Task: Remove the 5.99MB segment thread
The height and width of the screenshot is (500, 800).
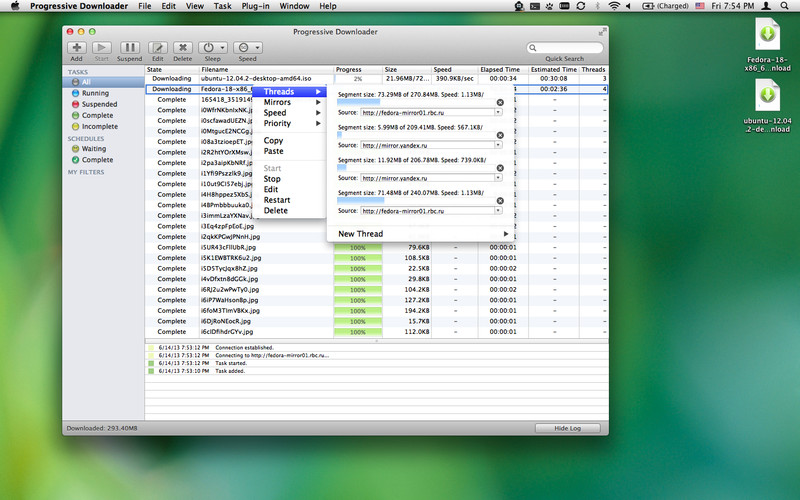Action: 500,135
